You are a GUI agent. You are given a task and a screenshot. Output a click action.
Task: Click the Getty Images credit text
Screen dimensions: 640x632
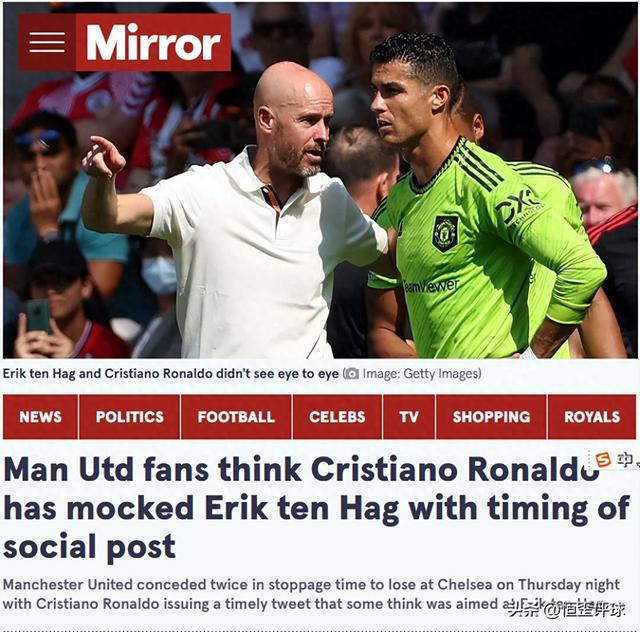click(422, 374)
